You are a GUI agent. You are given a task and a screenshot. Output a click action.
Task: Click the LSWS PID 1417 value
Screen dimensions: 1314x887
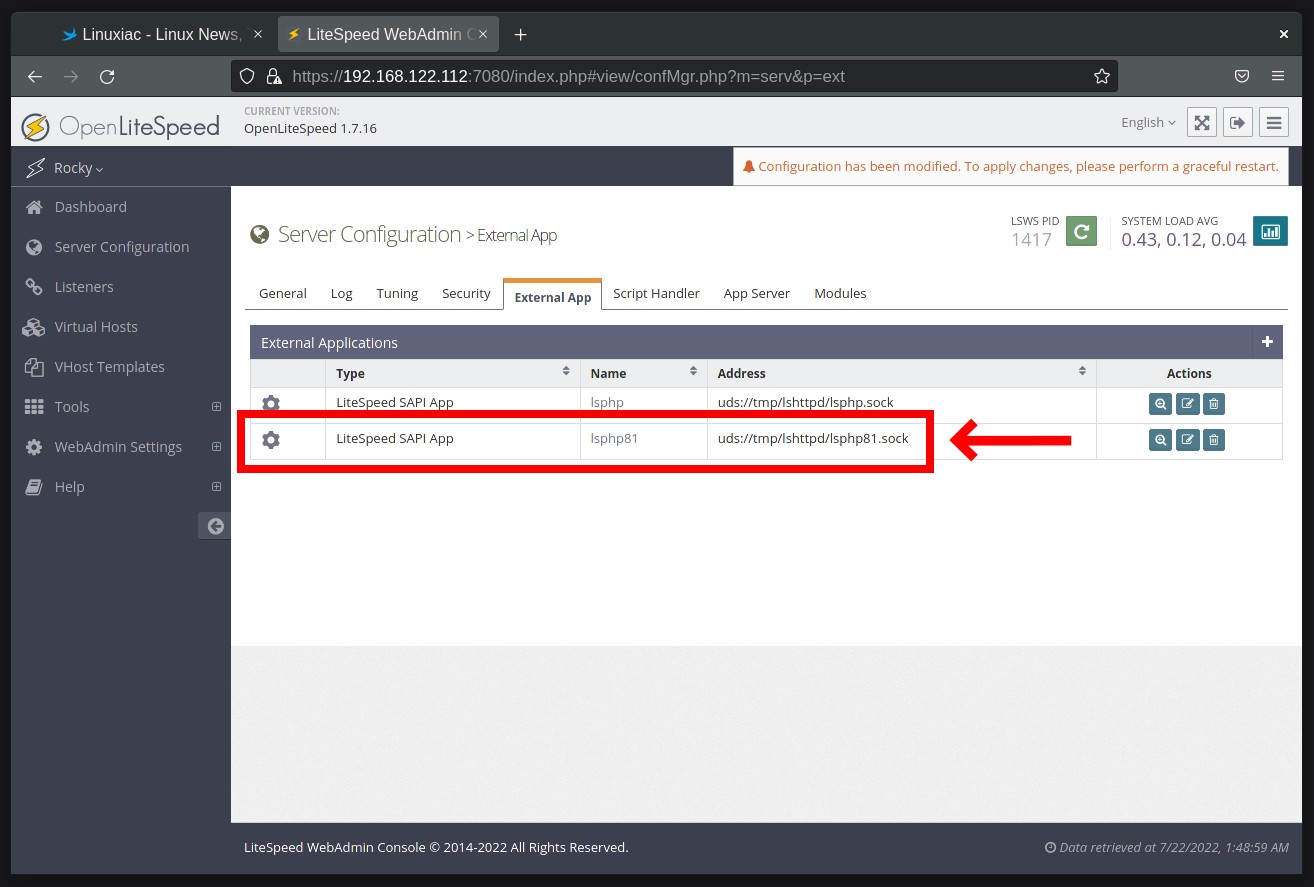pos(1031,240)
